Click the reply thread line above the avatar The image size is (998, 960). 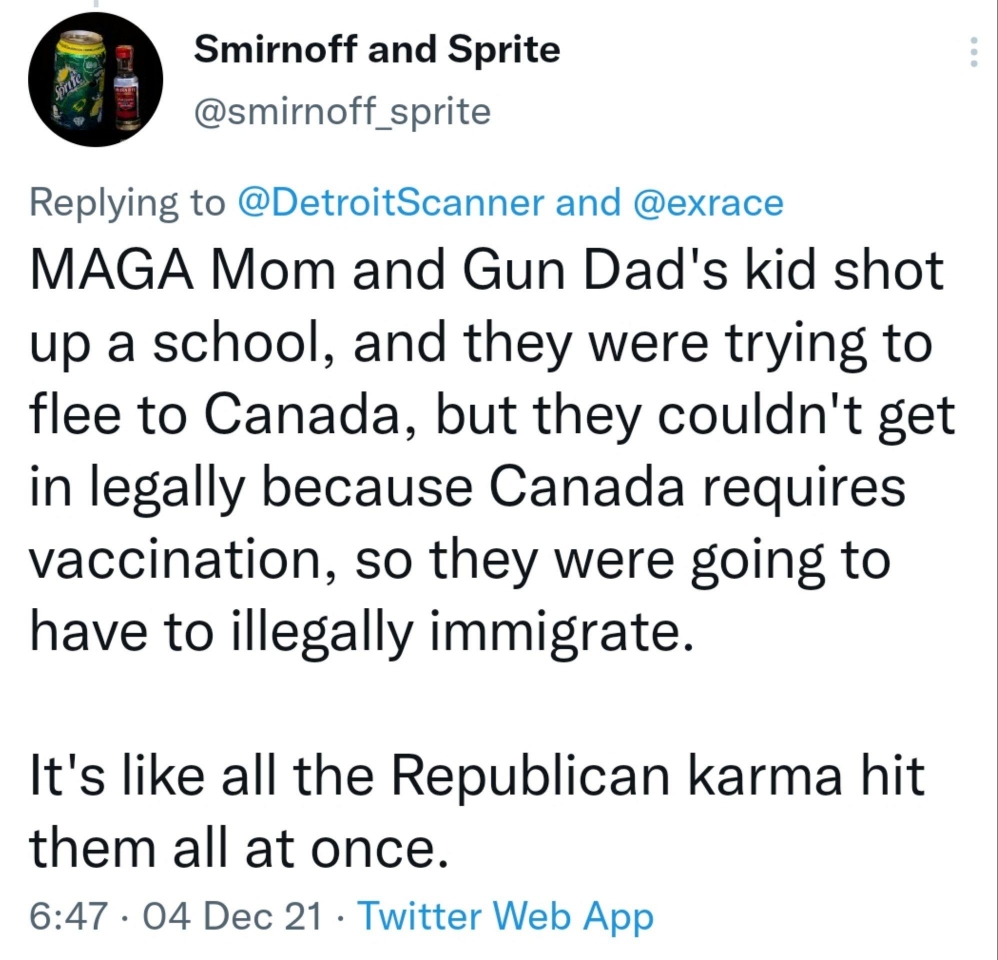point(95,4)
